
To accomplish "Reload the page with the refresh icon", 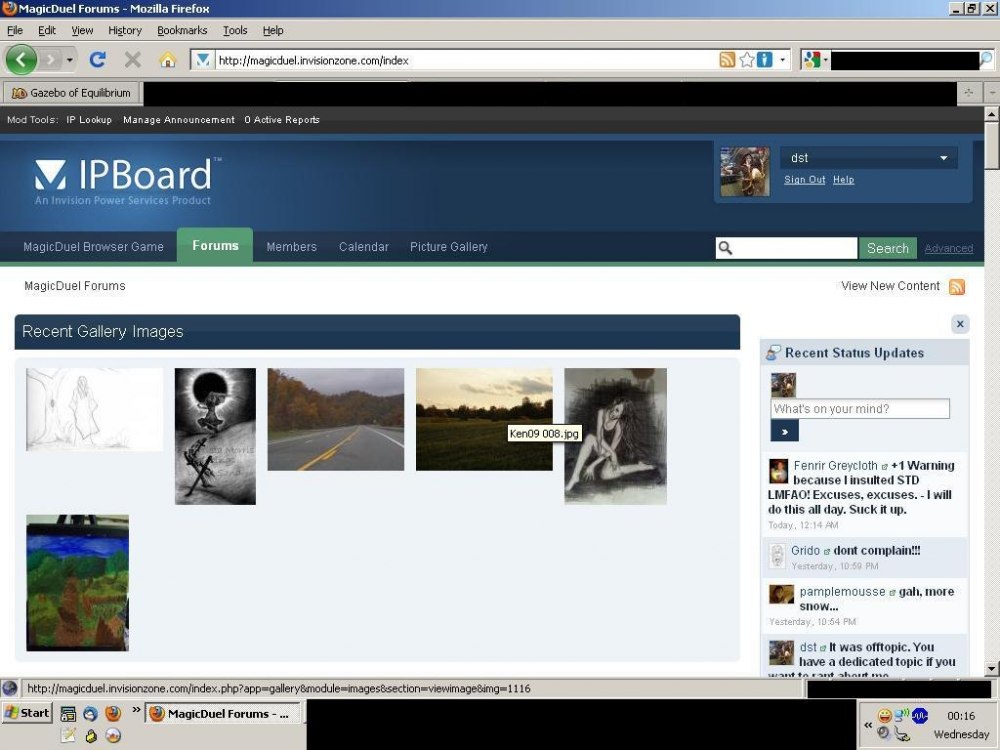I will click(98, 60).
